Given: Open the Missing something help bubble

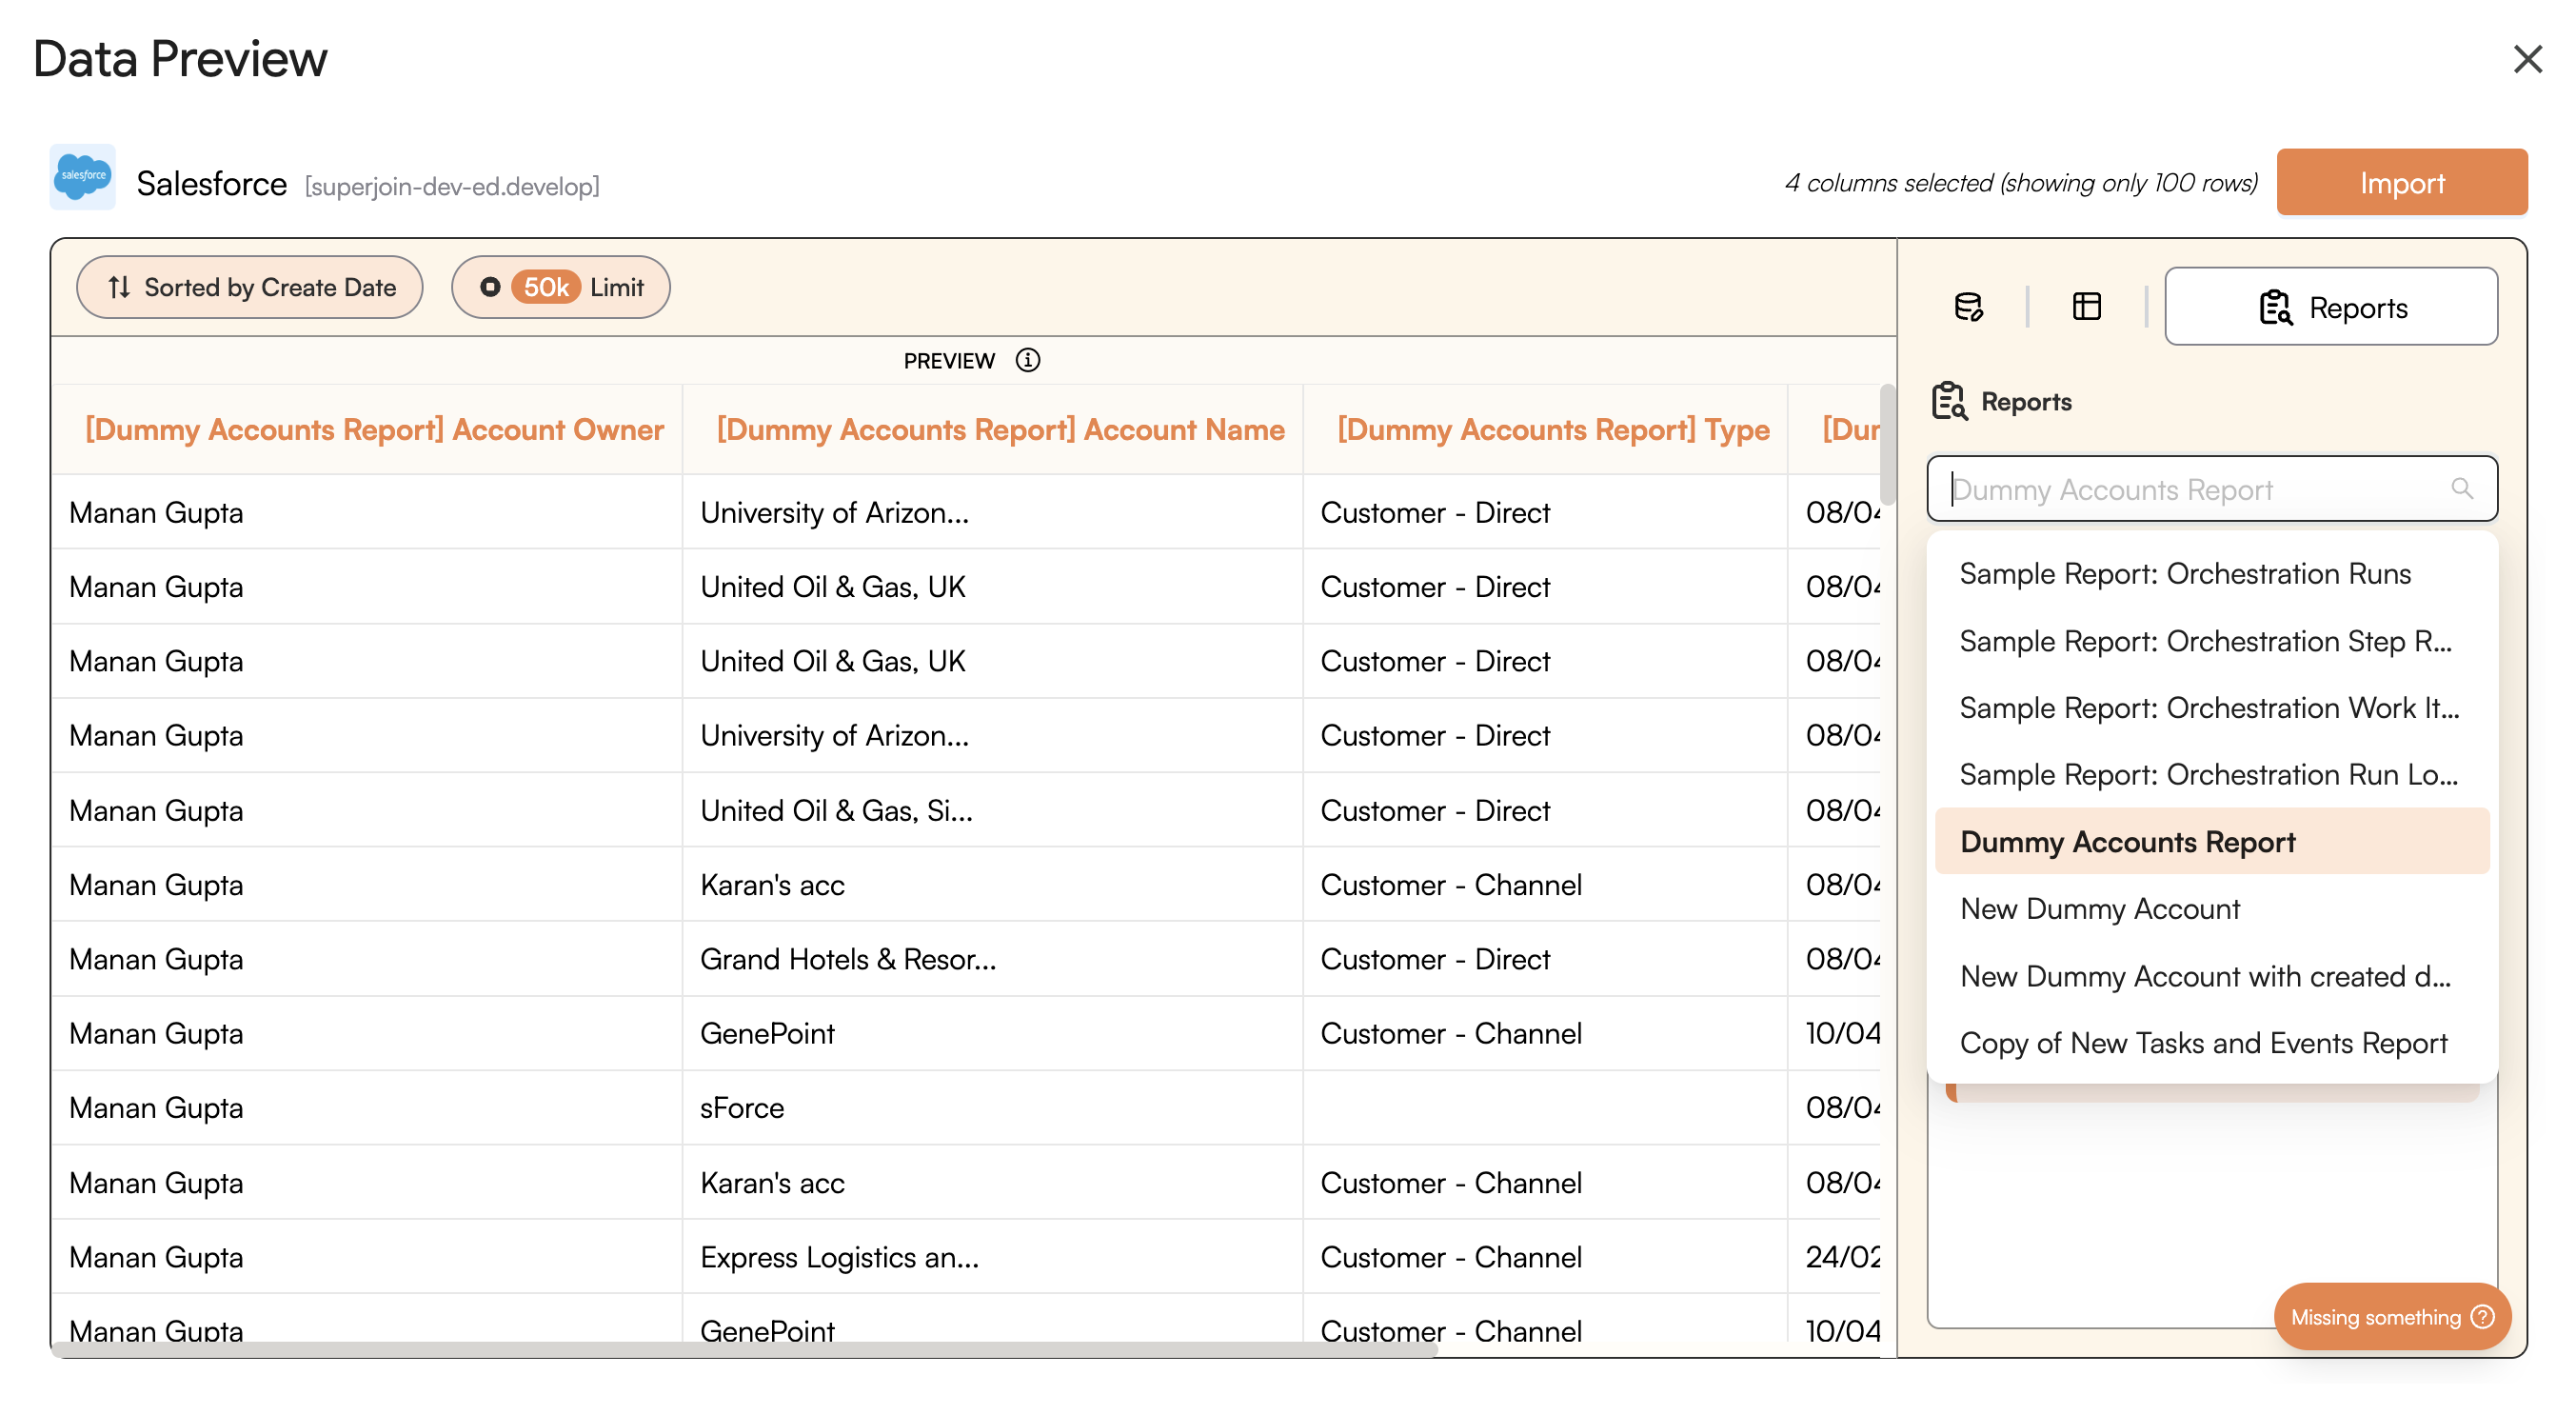Looking at the screenshot, I should (x=2391, y=1316).
